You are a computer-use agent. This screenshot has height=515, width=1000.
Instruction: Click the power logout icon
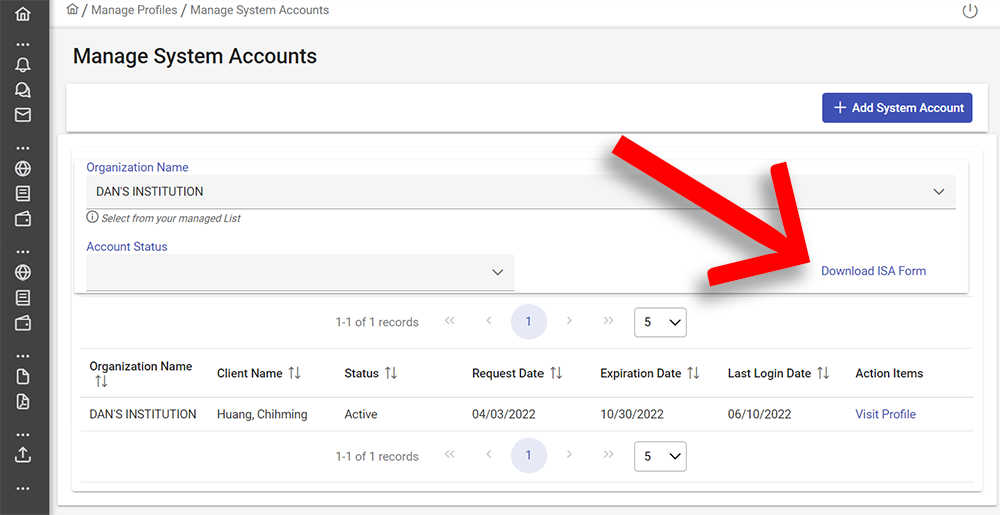(969, 11)
